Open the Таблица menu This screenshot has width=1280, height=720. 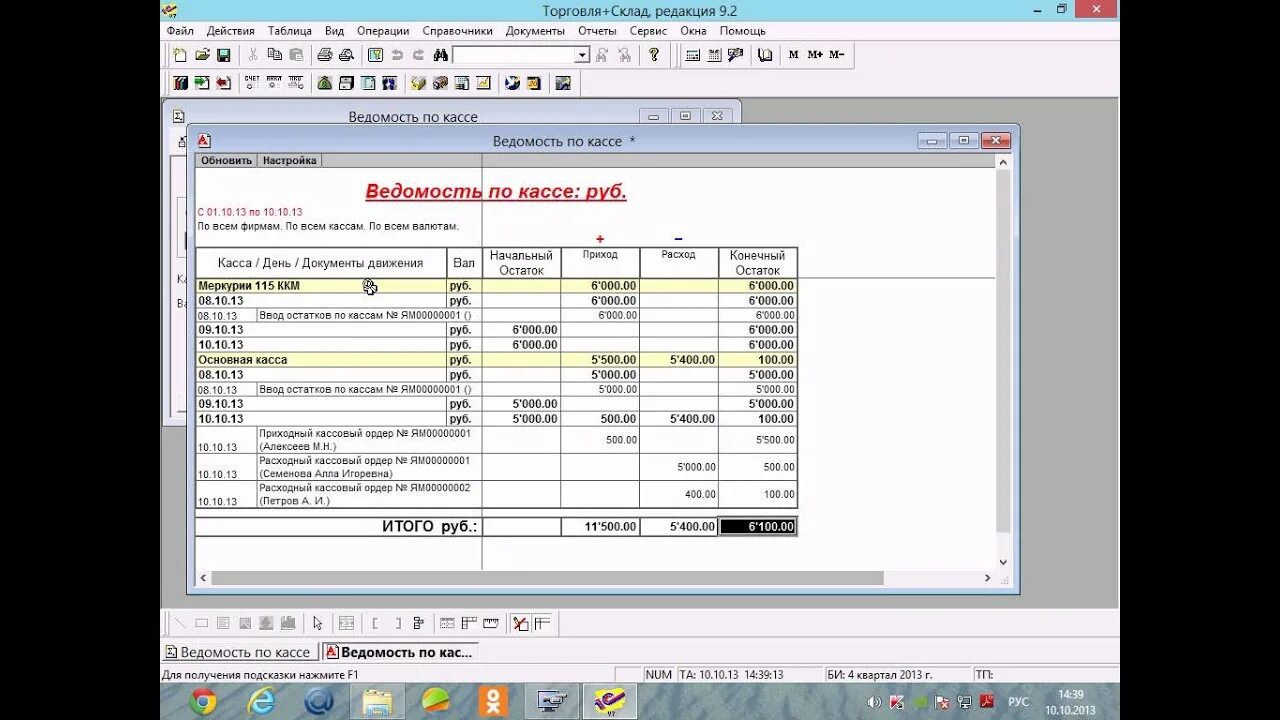(x=290, y=31)
